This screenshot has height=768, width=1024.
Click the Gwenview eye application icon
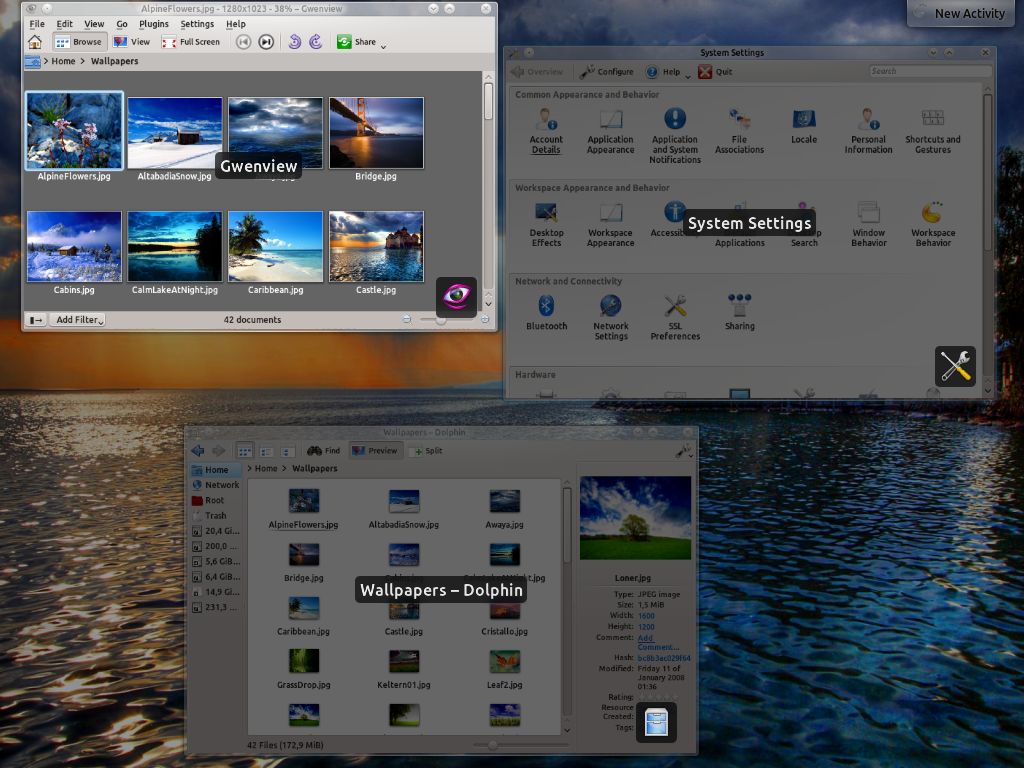pos(456,296)
